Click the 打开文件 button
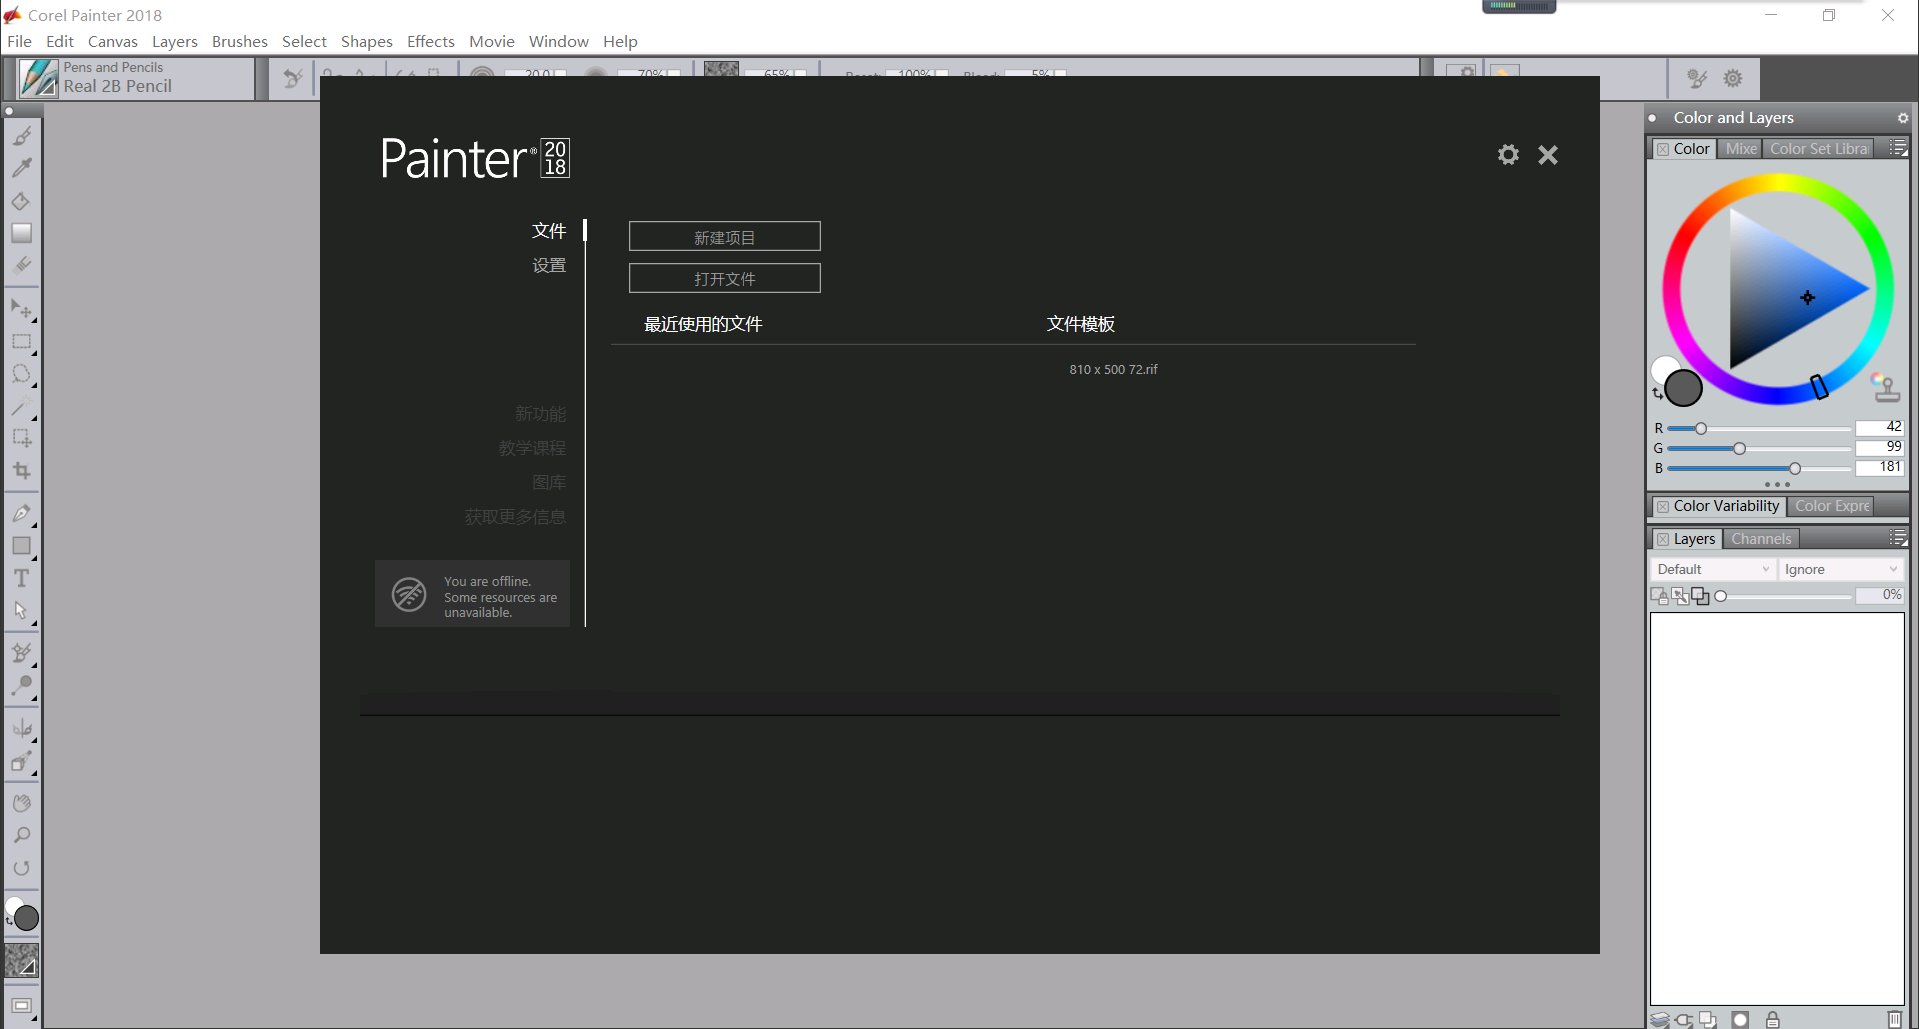 coord(725,278)
